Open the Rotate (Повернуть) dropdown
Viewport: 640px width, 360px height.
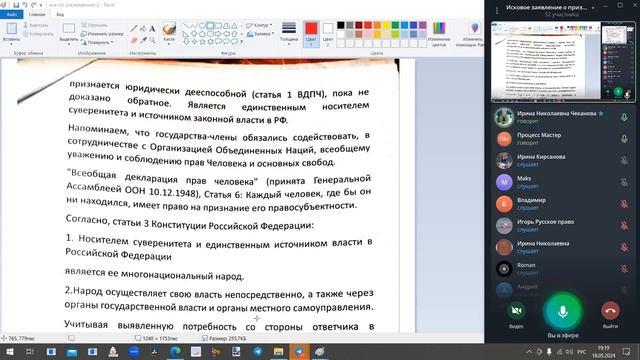pyautogui.click(x=98, y=42)
